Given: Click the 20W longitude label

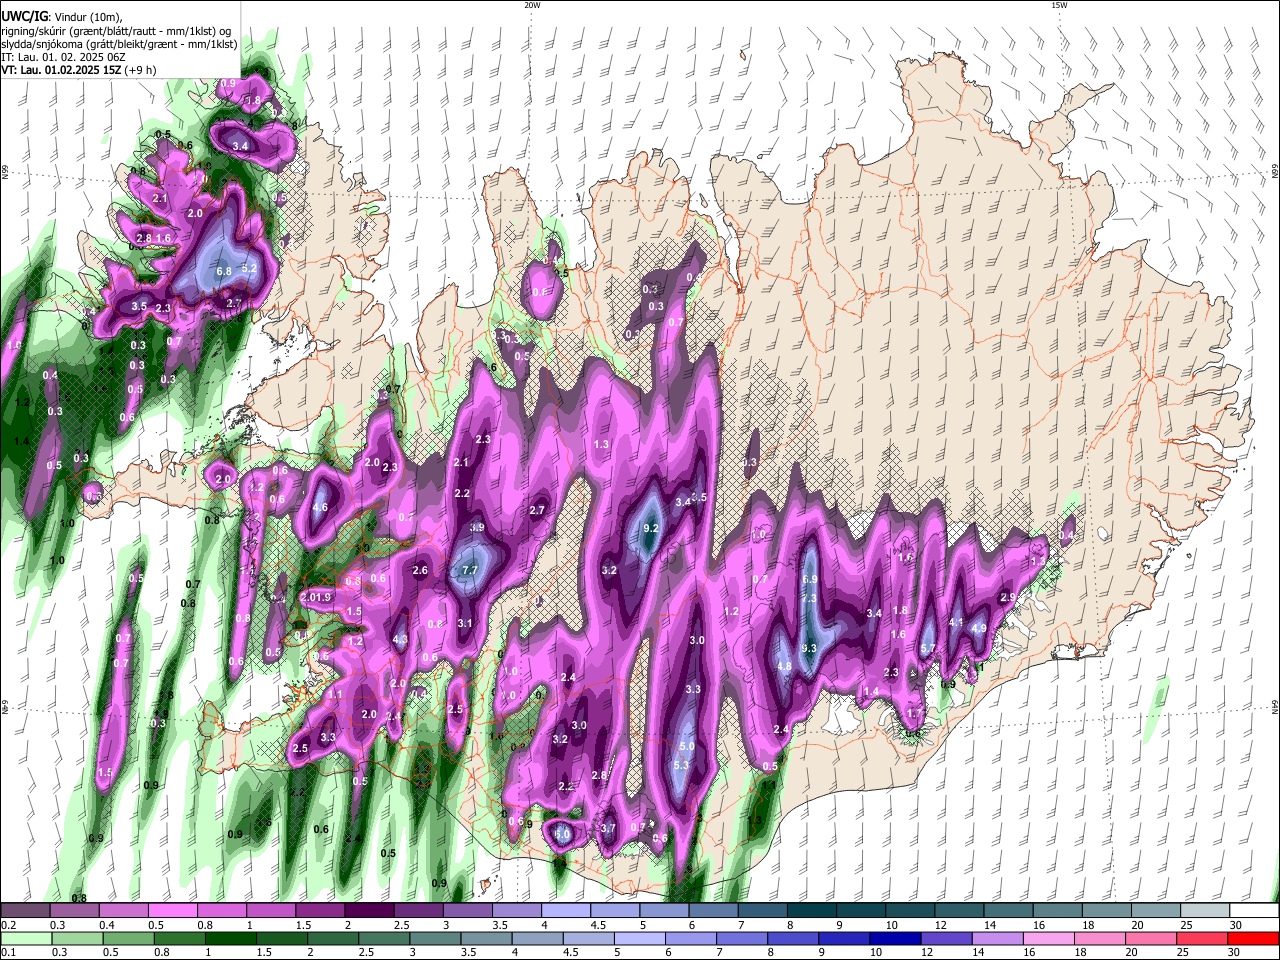Looking at the screenshot, I should point(532,5).
